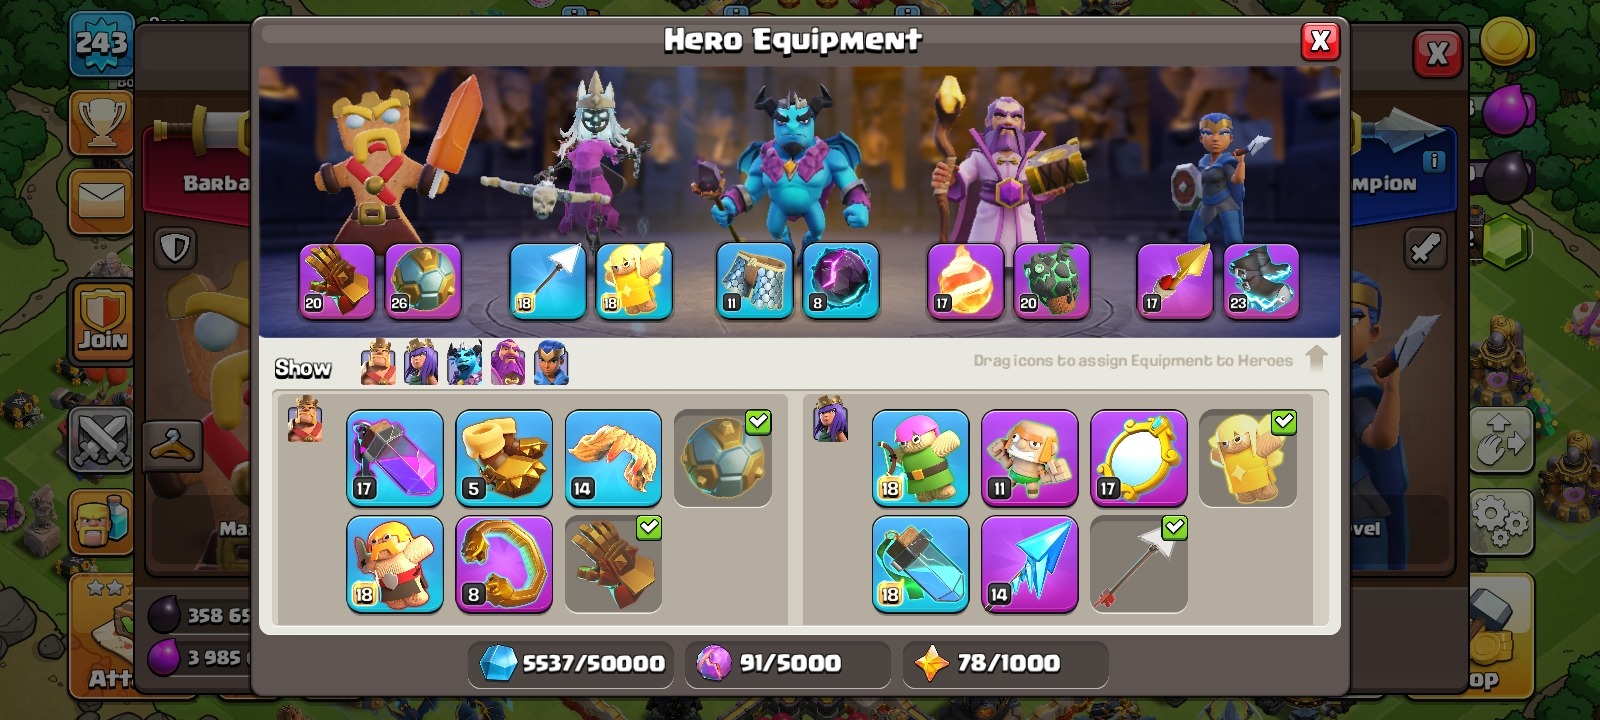Tap the Warden's level 17 fireball slot

pyautogui.click(x=965, y=281)
